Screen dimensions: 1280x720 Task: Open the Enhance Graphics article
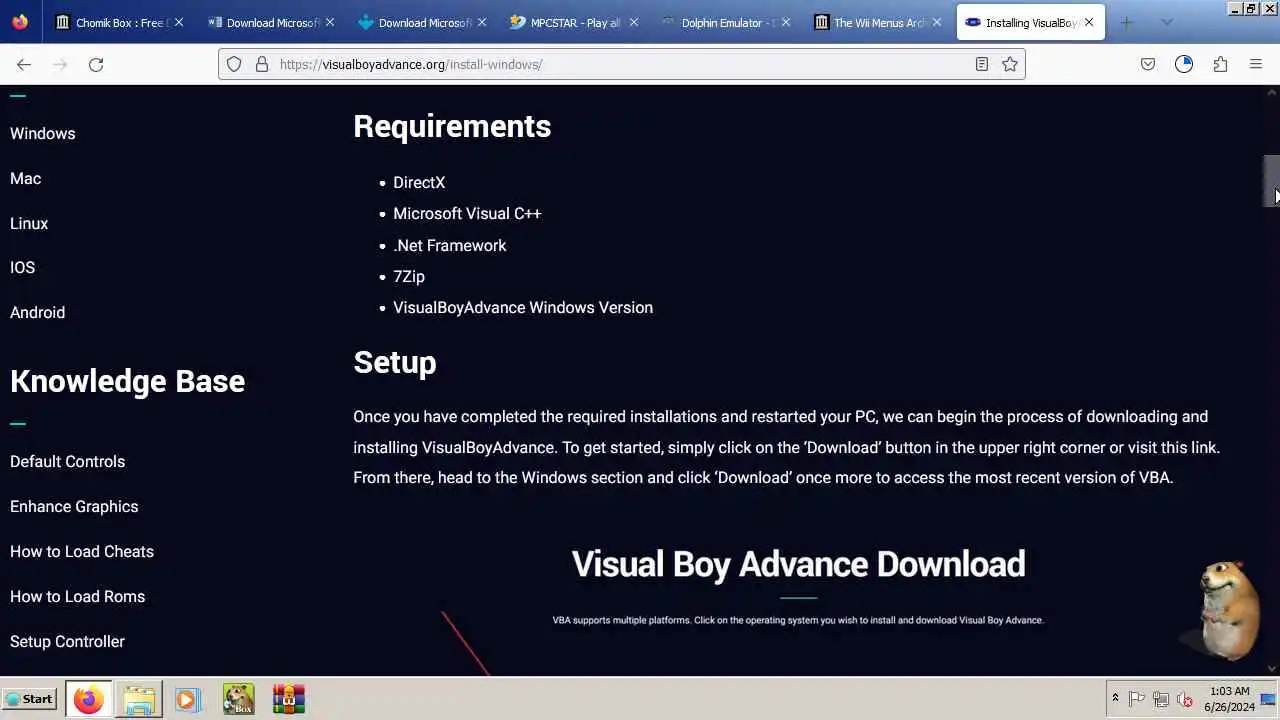click(x=74, y=506)
